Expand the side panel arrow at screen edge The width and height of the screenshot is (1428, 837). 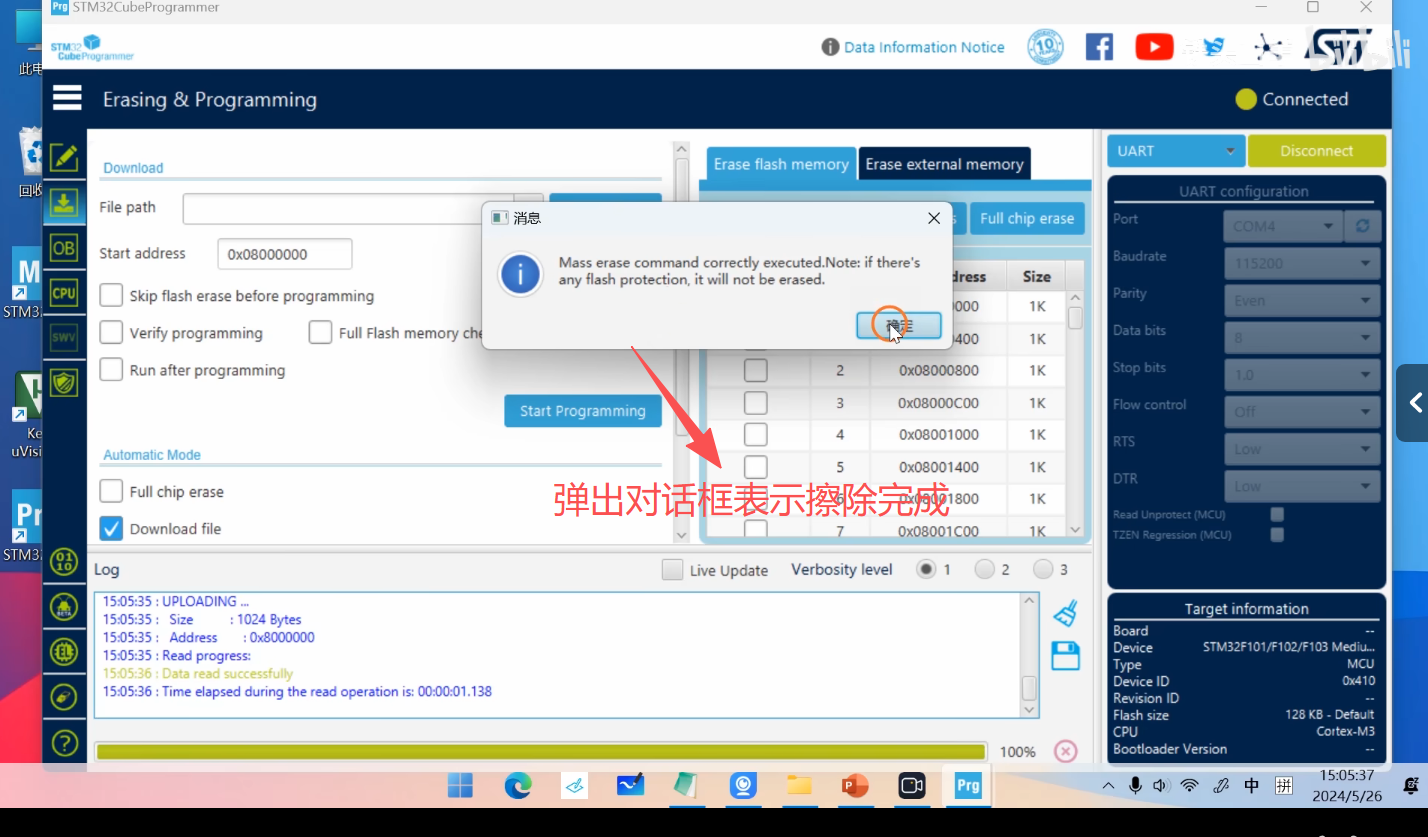(1413, 403)
